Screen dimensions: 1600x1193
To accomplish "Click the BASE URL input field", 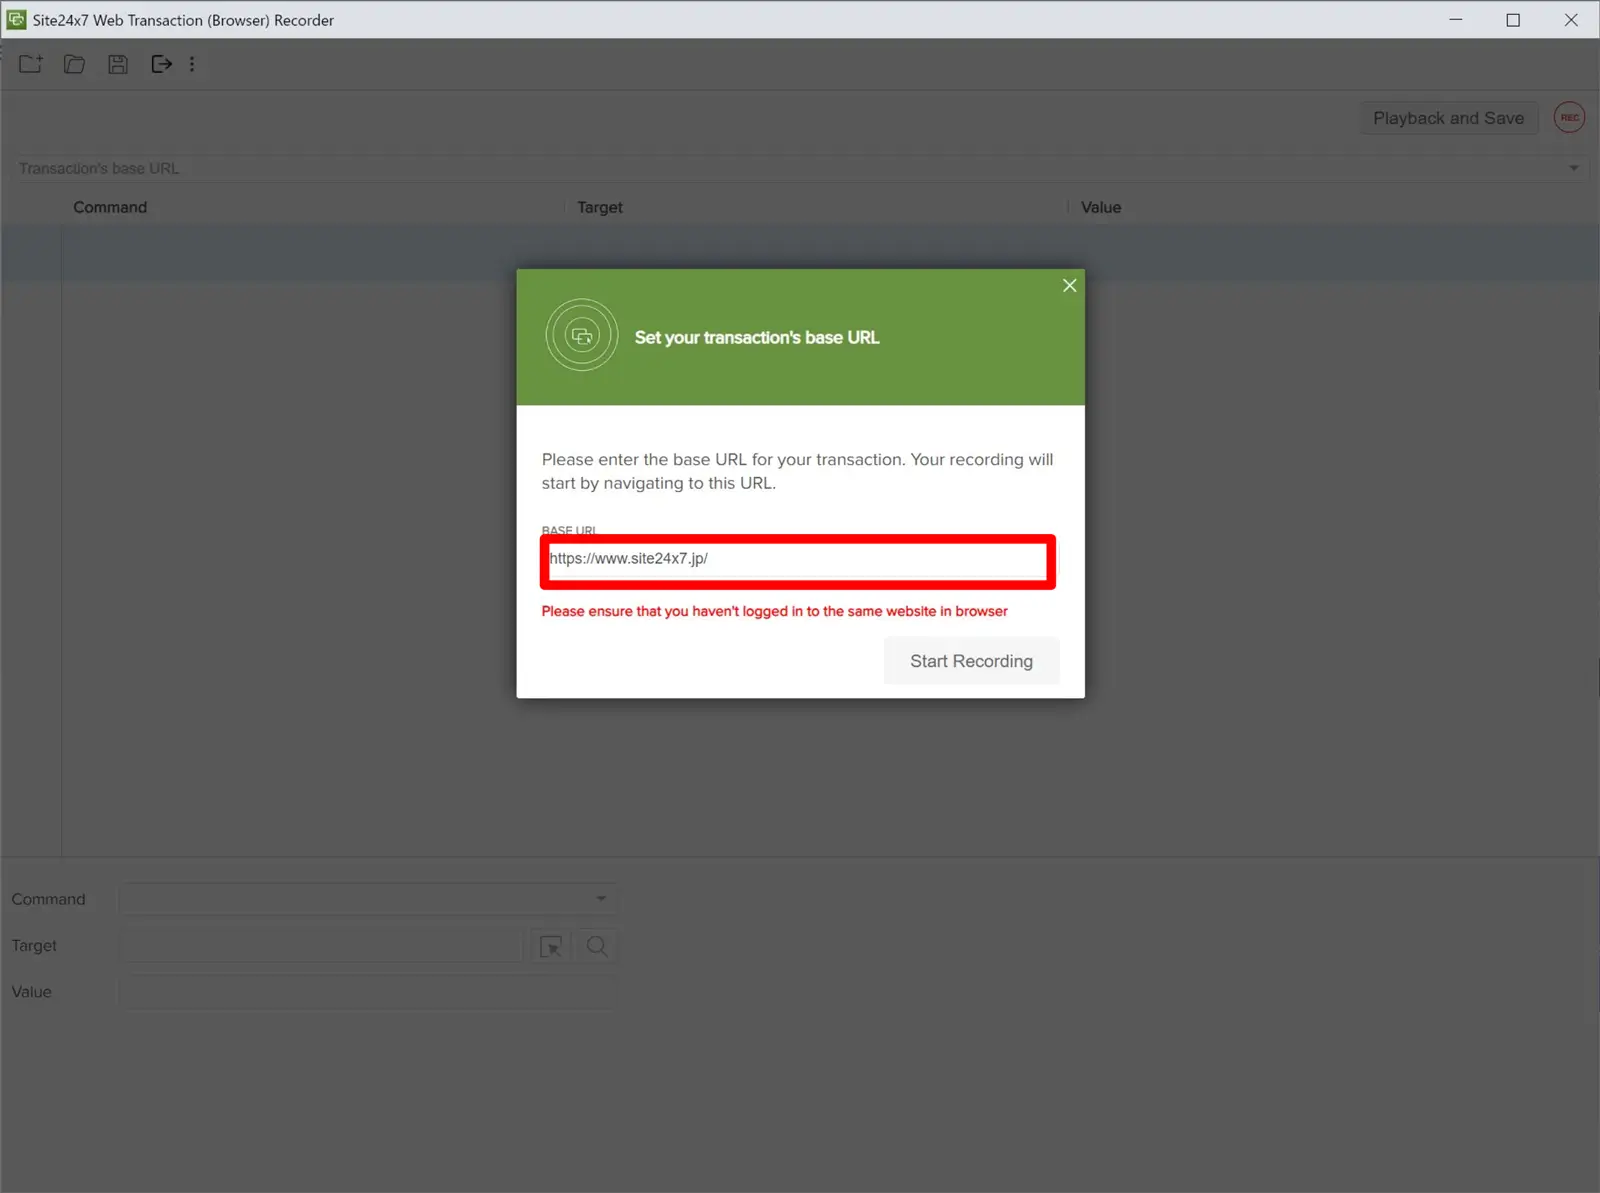I will (797, 560).
